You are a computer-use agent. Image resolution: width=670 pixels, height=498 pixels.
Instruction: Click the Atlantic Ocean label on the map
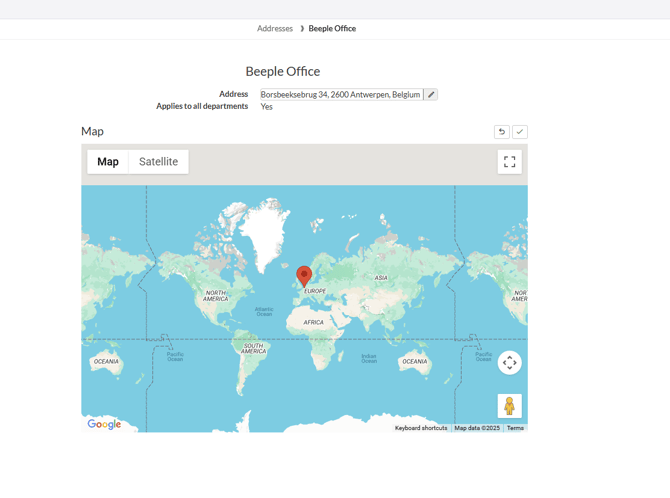click(x=263, y=311)
